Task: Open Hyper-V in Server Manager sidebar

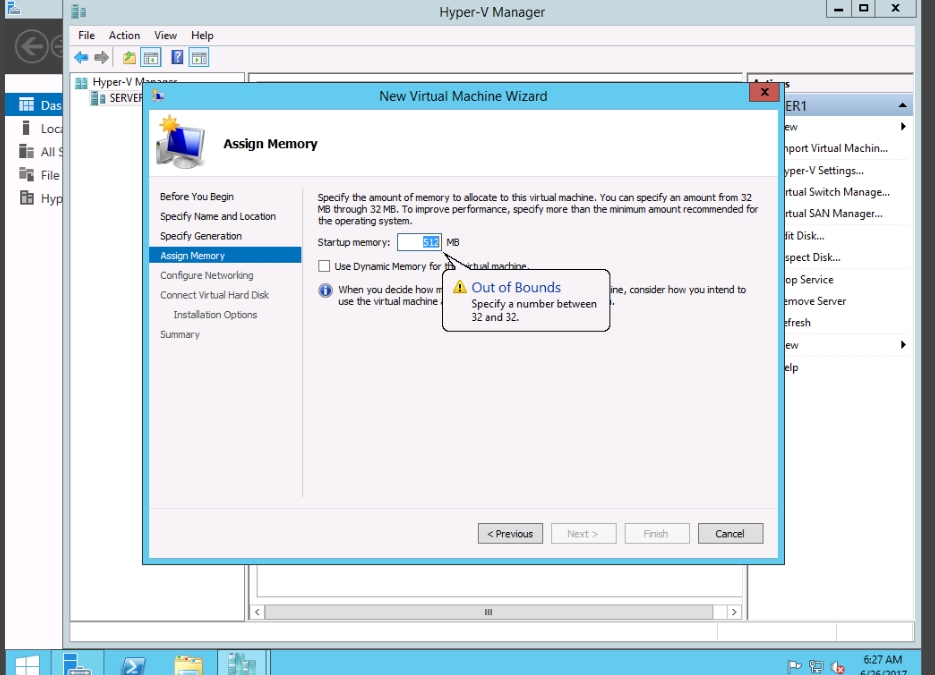Action: coord(39,198)
